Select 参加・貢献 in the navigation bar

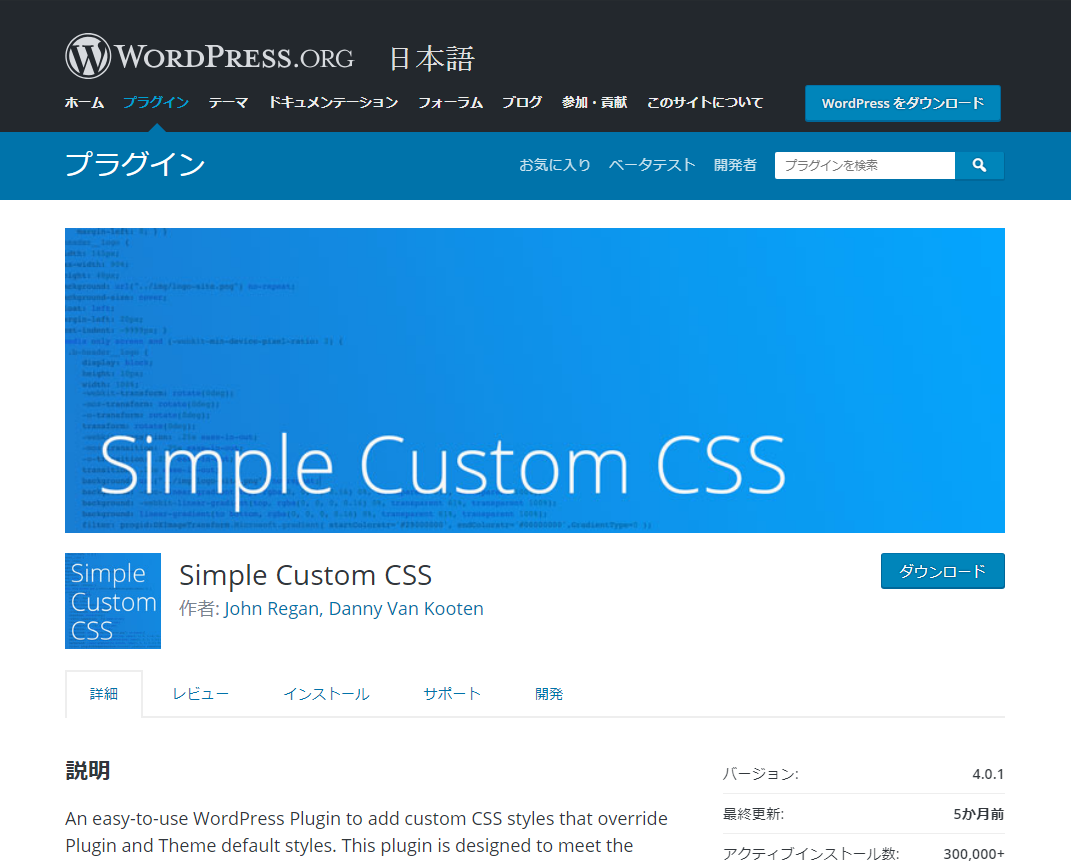tap(594, 102)
